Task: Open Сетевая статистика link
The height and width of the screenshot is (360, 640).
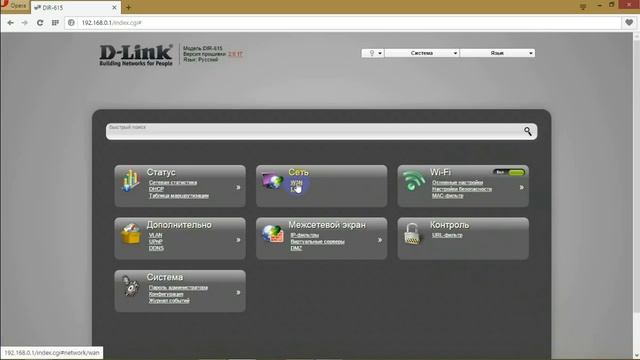Action: (173, 182)
